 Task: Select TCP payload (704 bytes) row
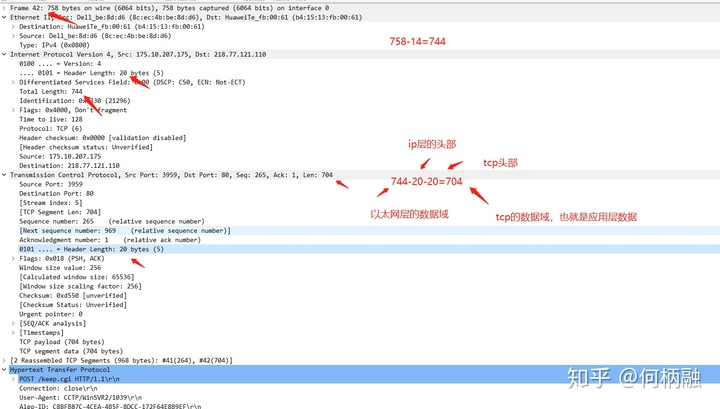62,342
